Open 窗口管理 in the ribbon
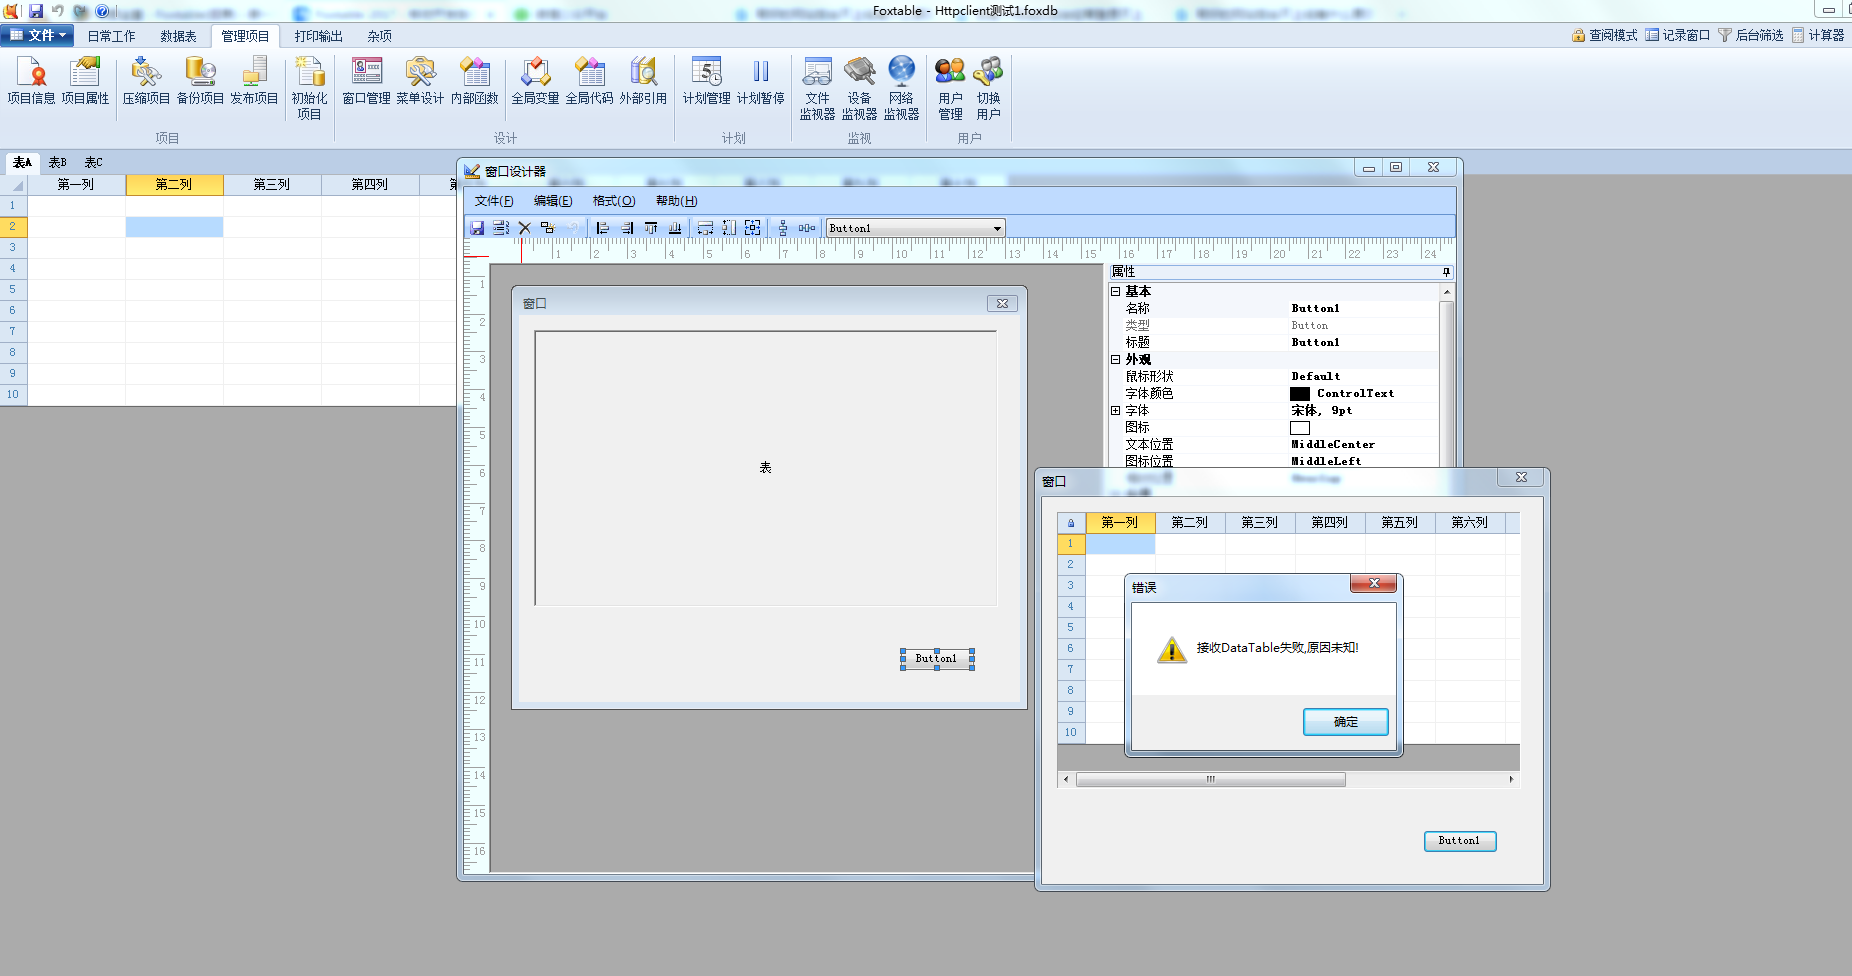Screen dimensions: 1852x976 (x=366, y=81)
